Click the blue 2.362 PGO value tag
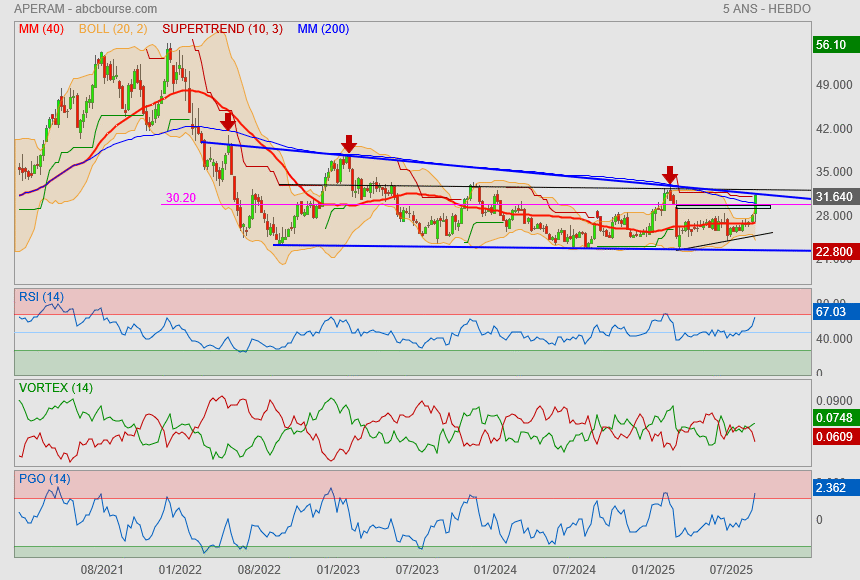The height and width of the screenshot is (580, 860). coord(832,488)
